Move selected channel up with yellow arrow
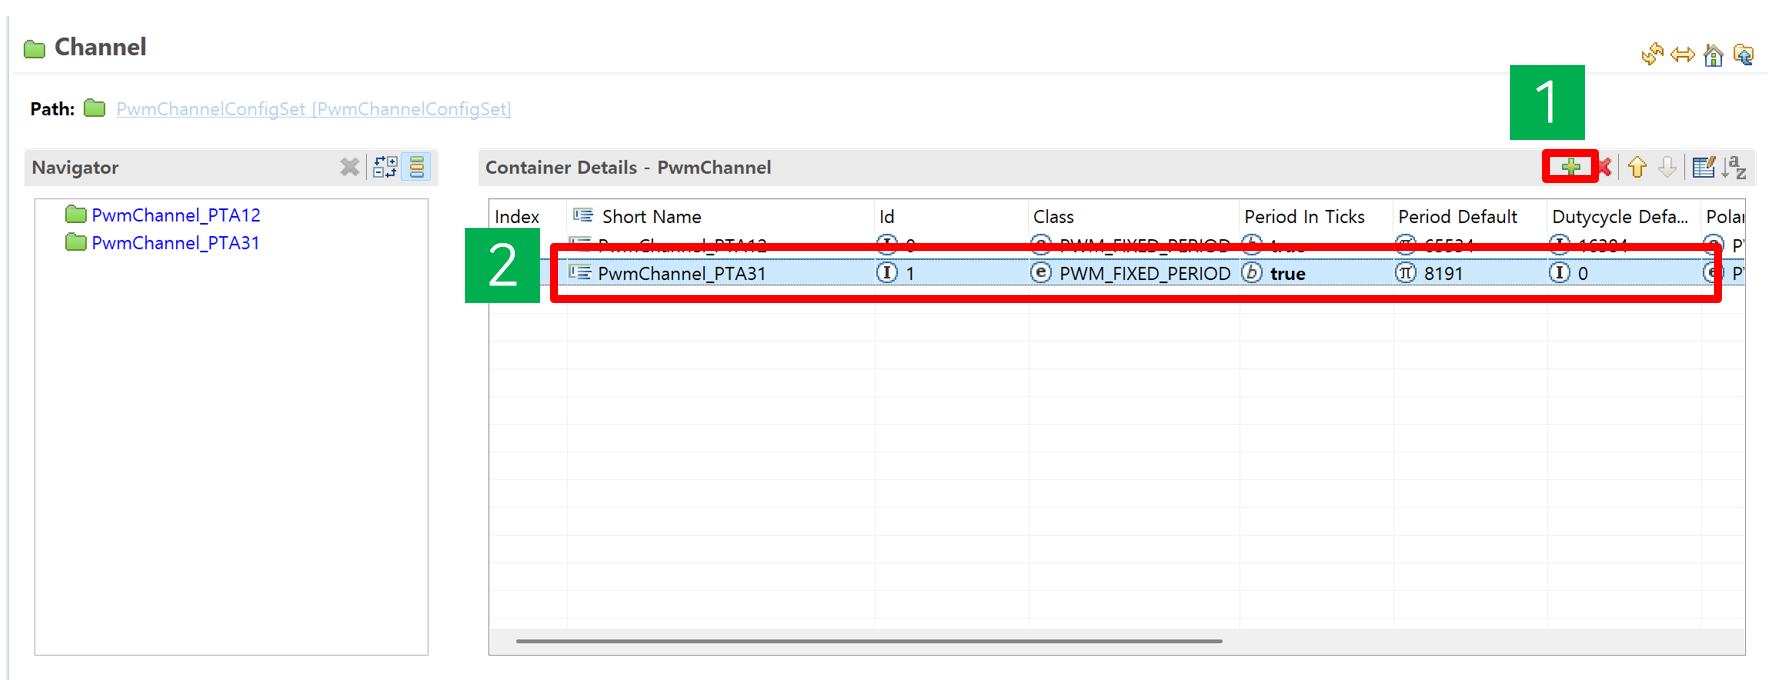 pos(1637,167)
